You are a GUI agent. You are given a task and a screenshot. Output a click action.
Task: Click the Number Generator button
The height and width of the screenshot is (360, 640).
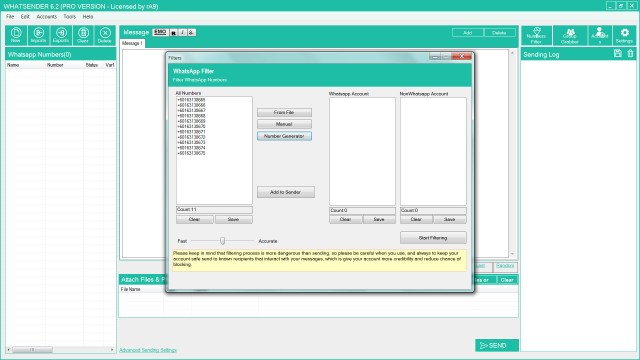[x=284, y=136]
